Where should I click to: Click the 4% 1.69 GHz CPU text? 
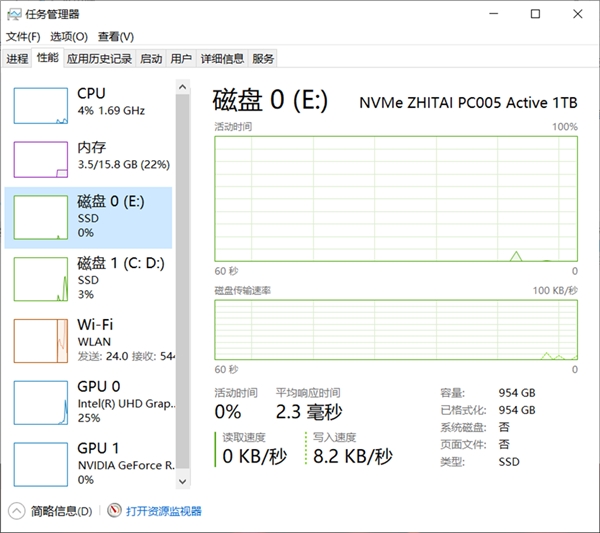[111, 111]
